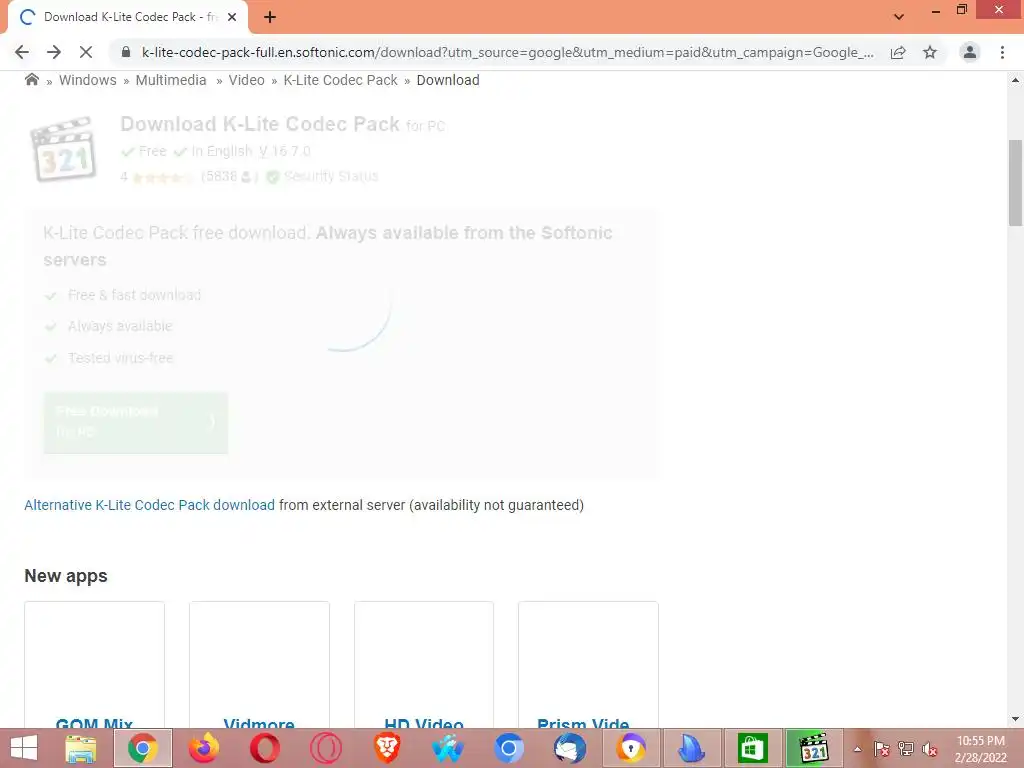Click the page vertical scrollbar thumb
This screenshot has width=1024, height=768.
[x=1015, y=183]
